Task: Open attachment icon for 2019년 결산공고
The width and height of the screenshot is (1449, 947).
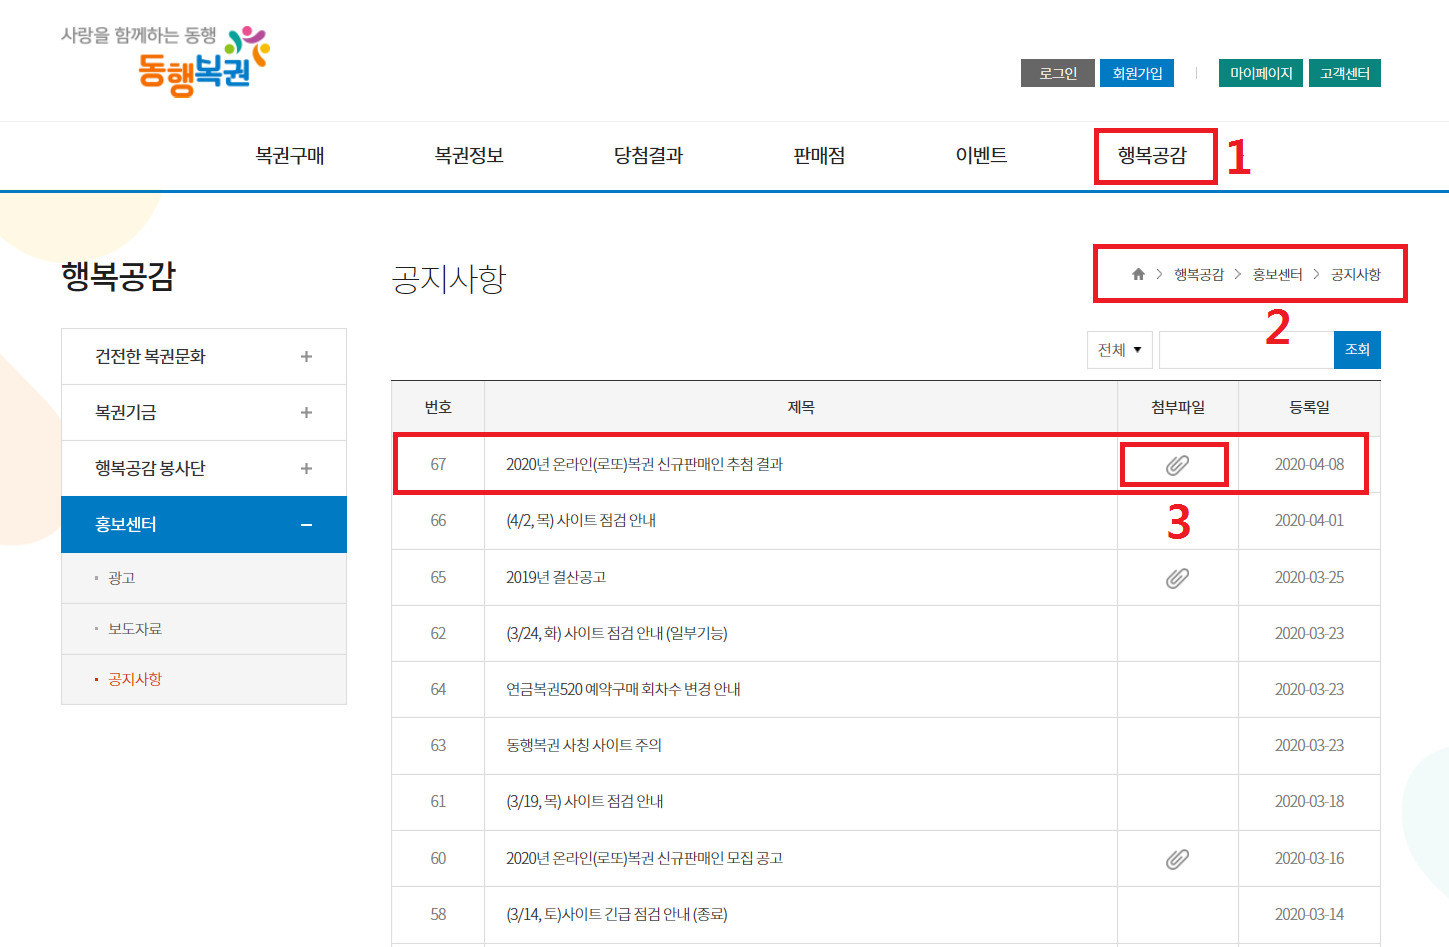Action: pyautogui.click(x=1177, y=578)
